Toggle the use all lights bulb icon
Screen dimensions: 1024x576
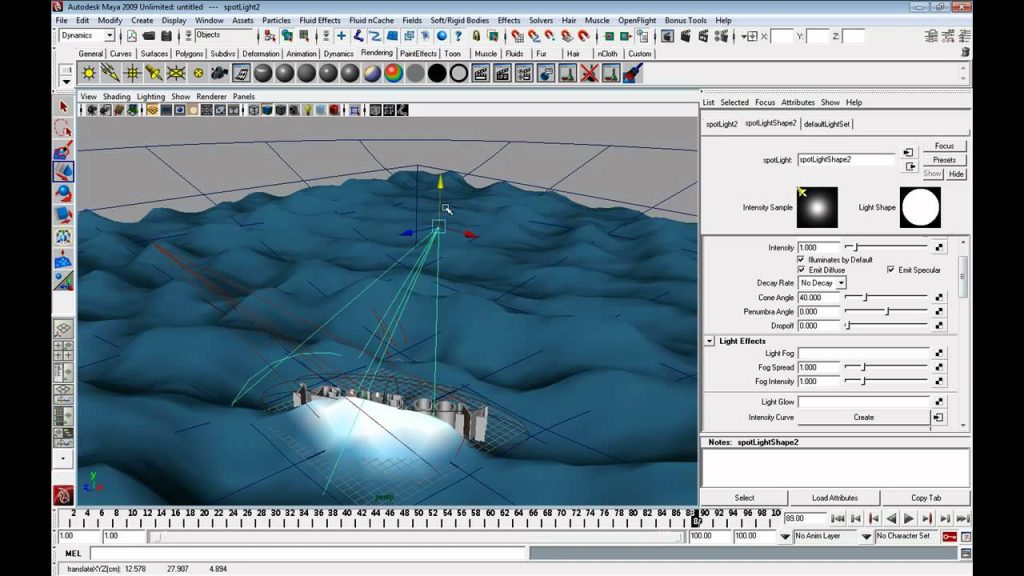coord(308,110)
